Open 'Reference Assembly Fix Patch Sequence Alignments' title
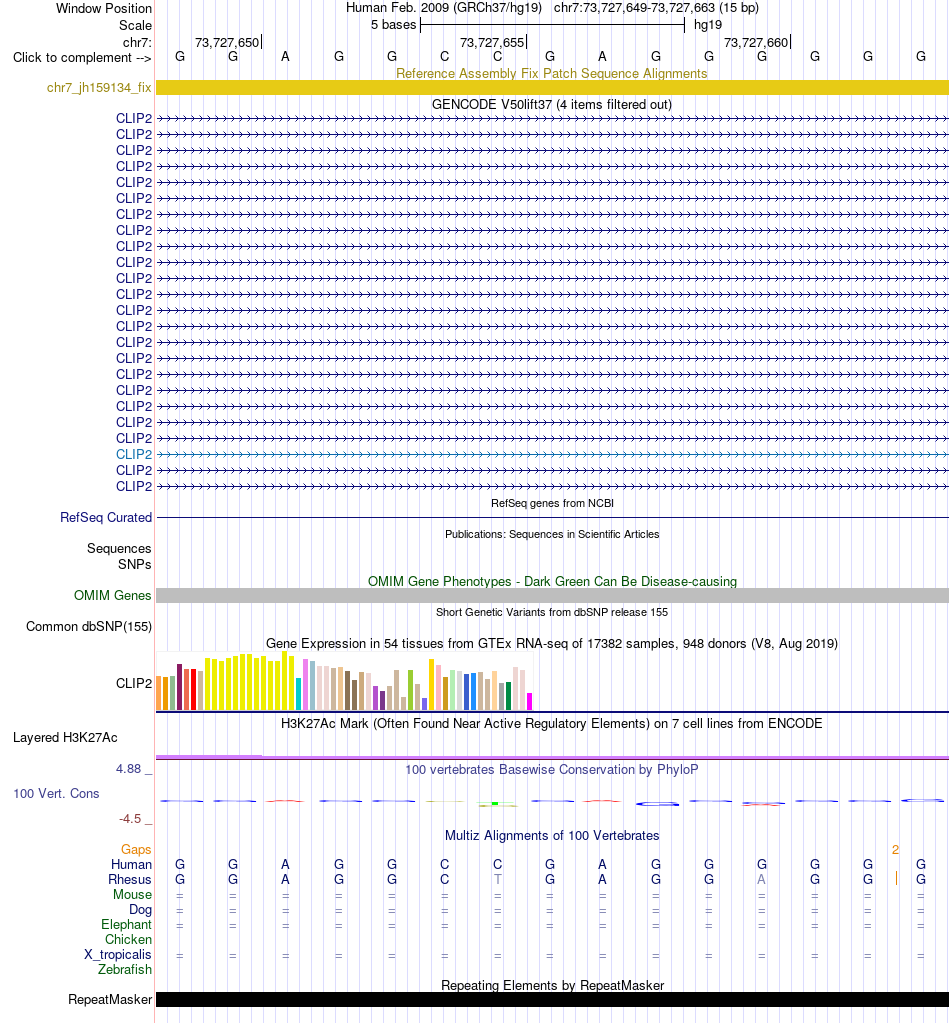 pyautogui.click(x=552, y=73)
